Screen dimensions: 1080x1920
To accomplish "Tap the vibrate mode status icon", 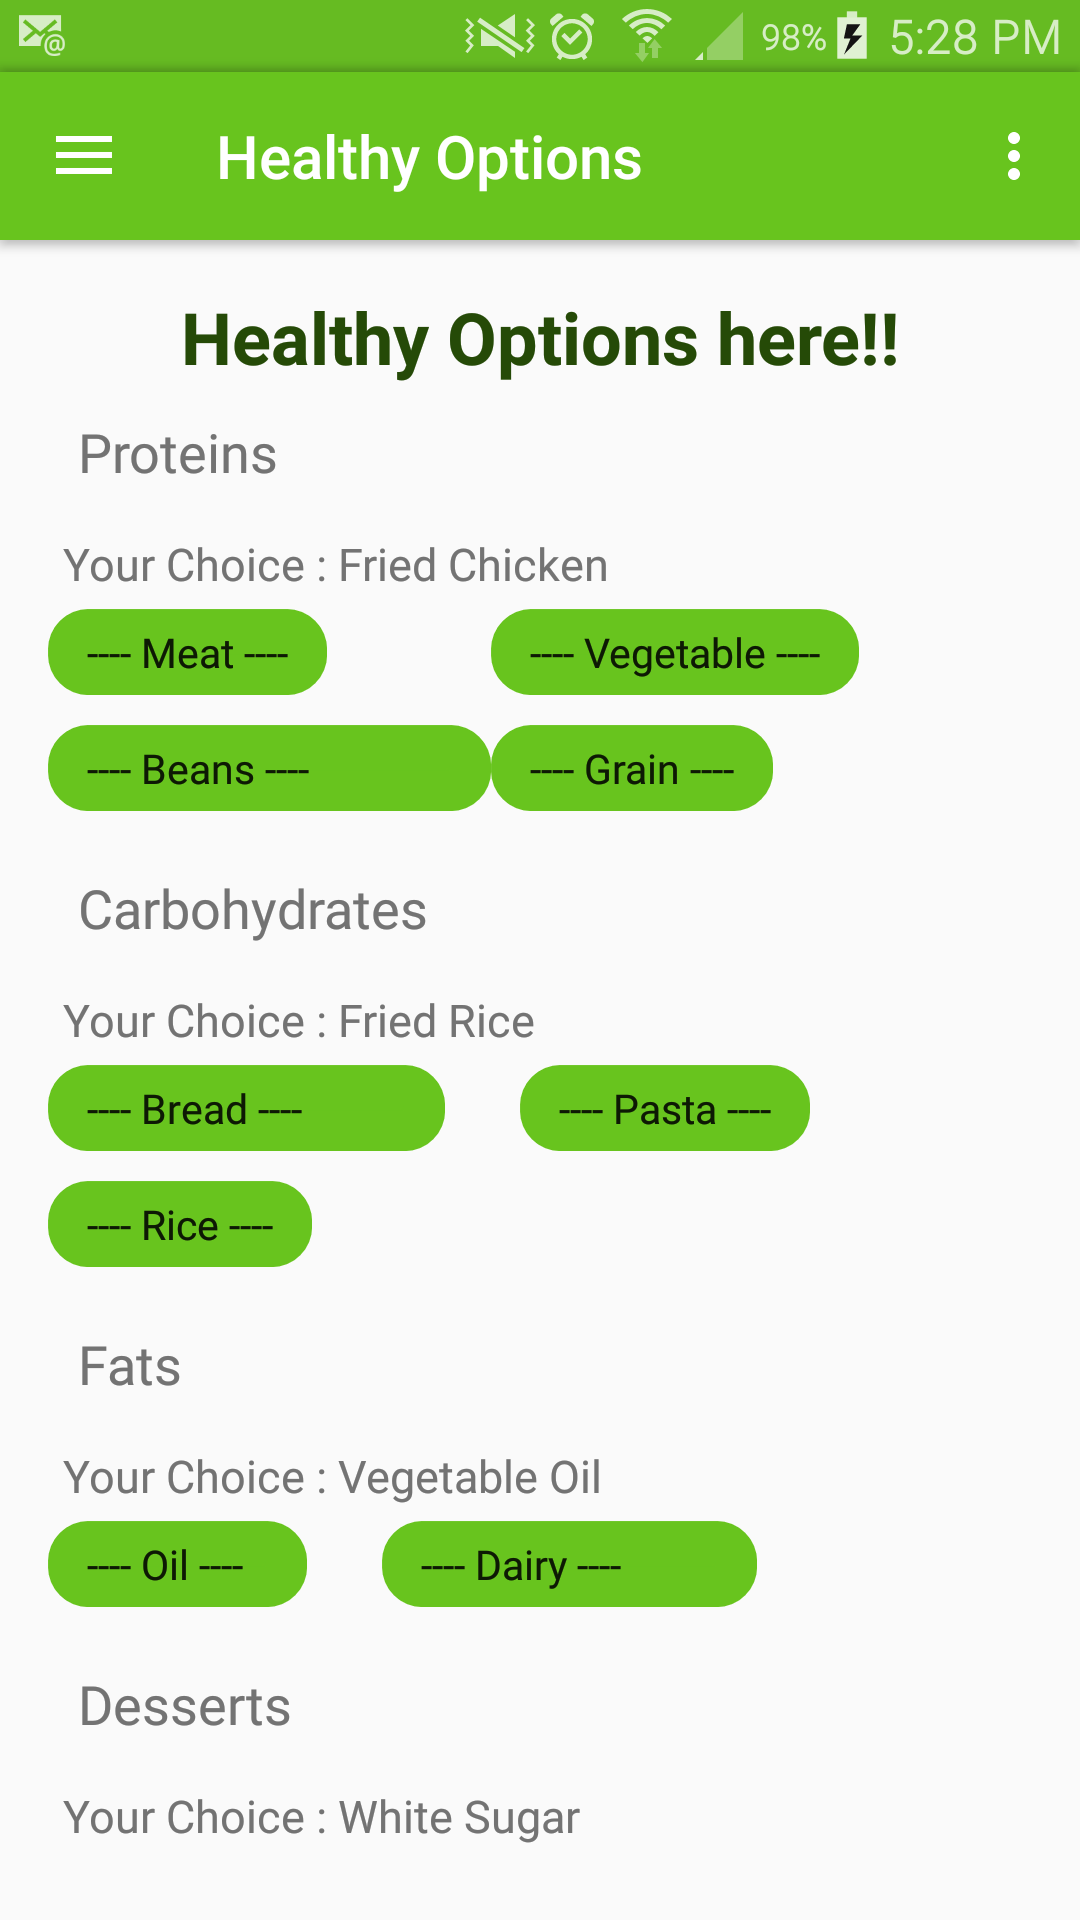I will (x=499, y=37).
